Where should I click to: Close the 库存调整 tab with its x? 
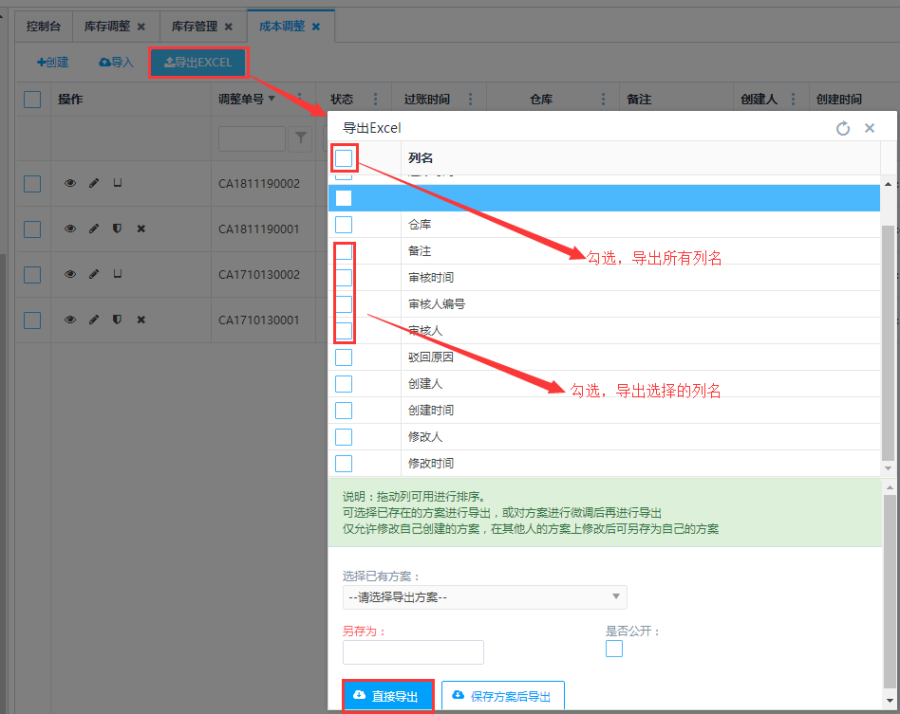(141, 26)
